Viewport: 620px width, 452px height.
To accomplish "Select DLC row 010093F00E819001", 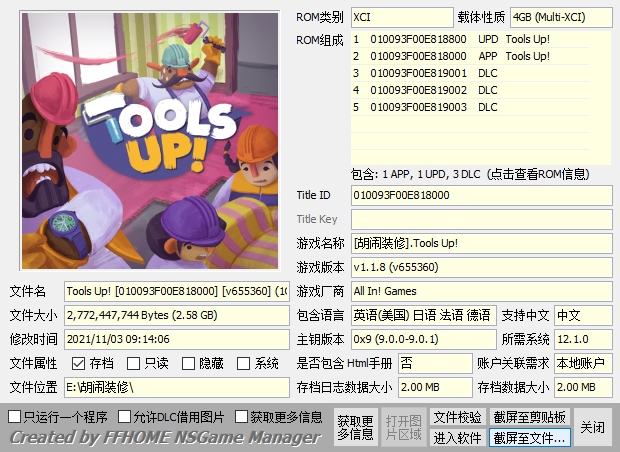I will click(x=470, y=73).
